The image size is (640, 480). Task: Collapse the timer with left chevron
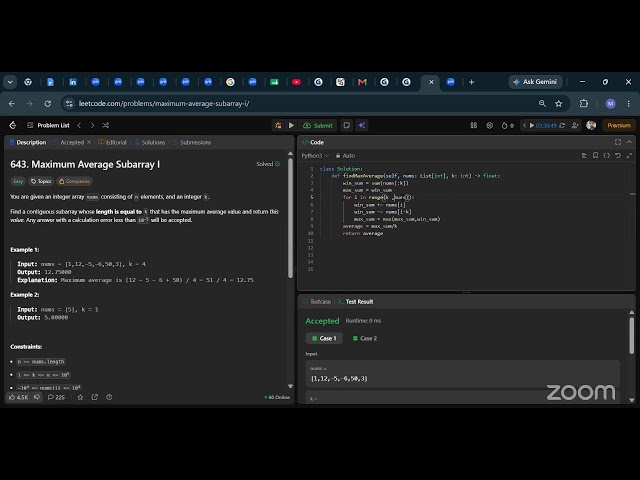[524, 125]
